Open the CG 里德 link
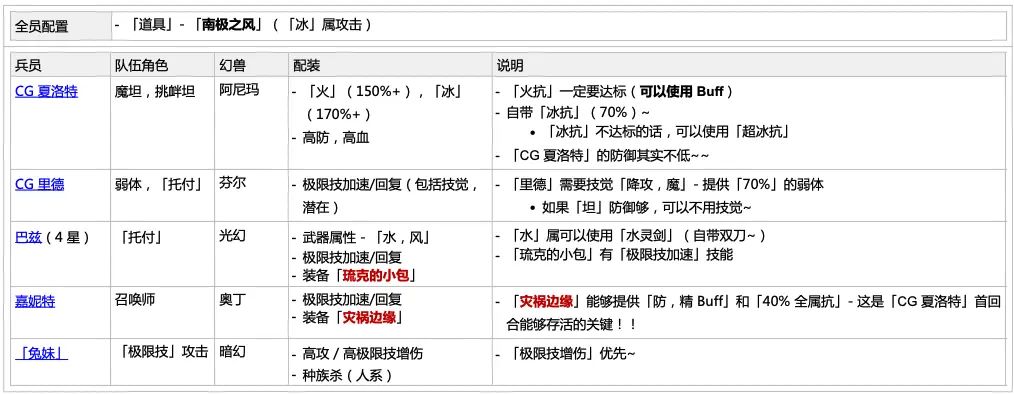Image resolution: width=1014 pixels, height=394 pixels. click(39, 184)
